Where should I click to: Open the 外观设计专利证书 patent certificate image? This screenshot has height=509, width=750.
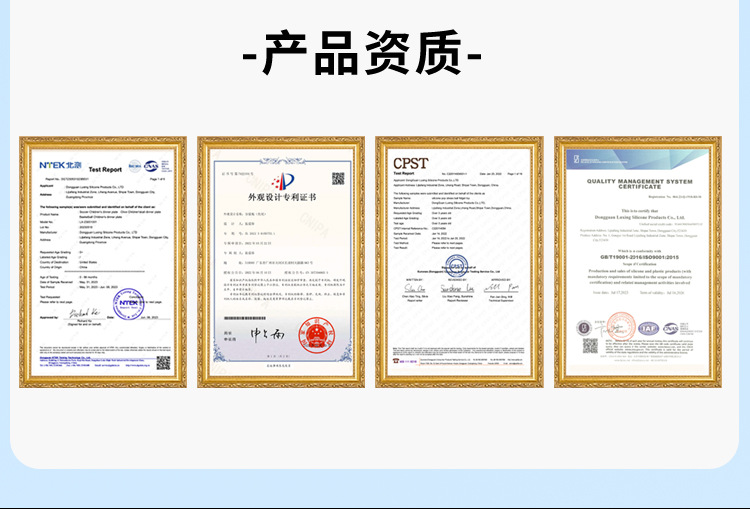coord(281,262)
